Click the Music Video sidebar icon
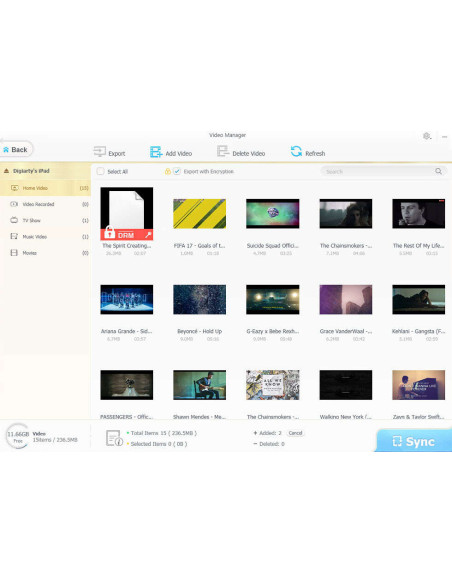This screenshot has height=584, width=452. (x=14, y=237)
